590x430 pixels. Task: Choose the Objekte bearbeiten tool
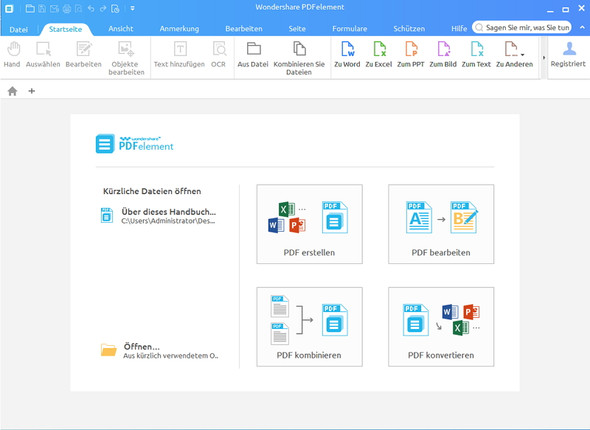pyautogui.click(x=126, y=58)
